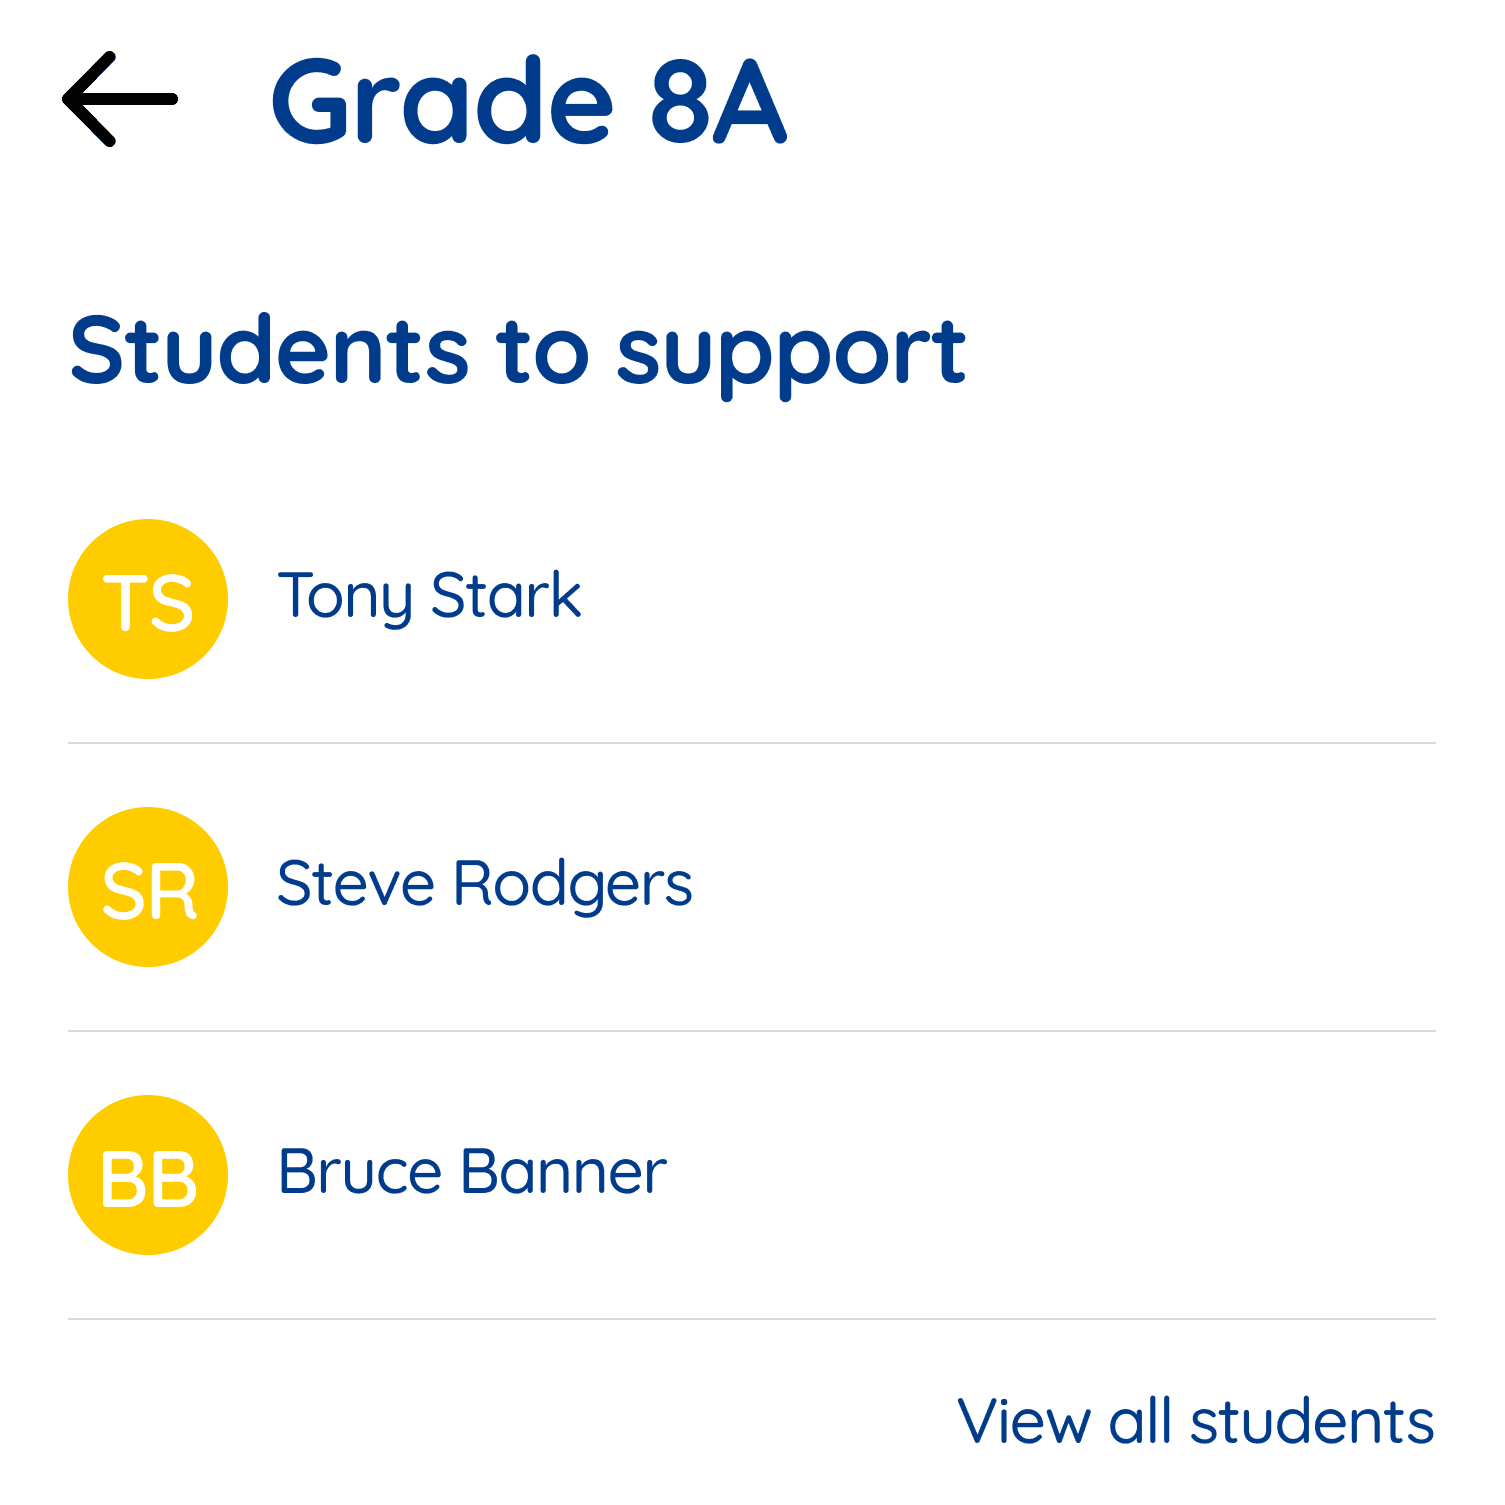Screen dimensions: 1505x1505
Task: Tap the yellow TS avatar
Action: click(x=148, y=599)
